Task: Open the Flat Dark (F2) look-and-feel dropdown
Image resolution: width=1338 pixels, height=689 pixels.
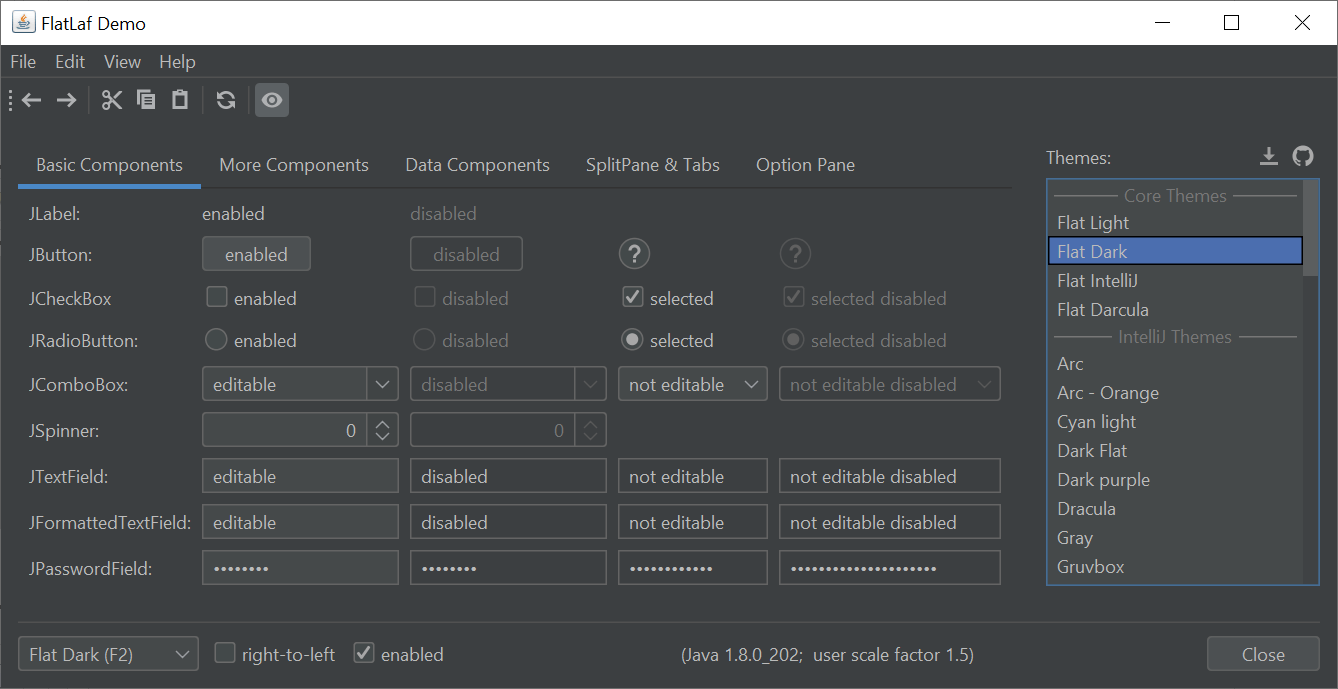Action: (x=108, y=655)
